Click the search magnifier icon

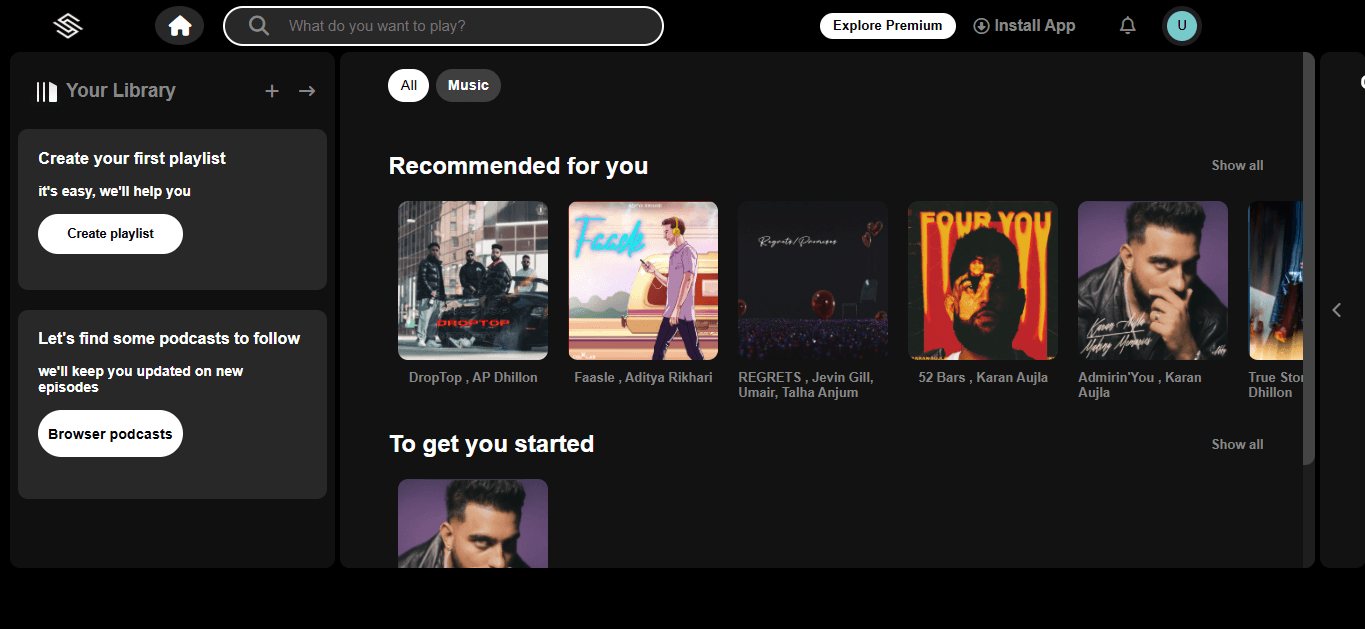(x=258, y=25)
